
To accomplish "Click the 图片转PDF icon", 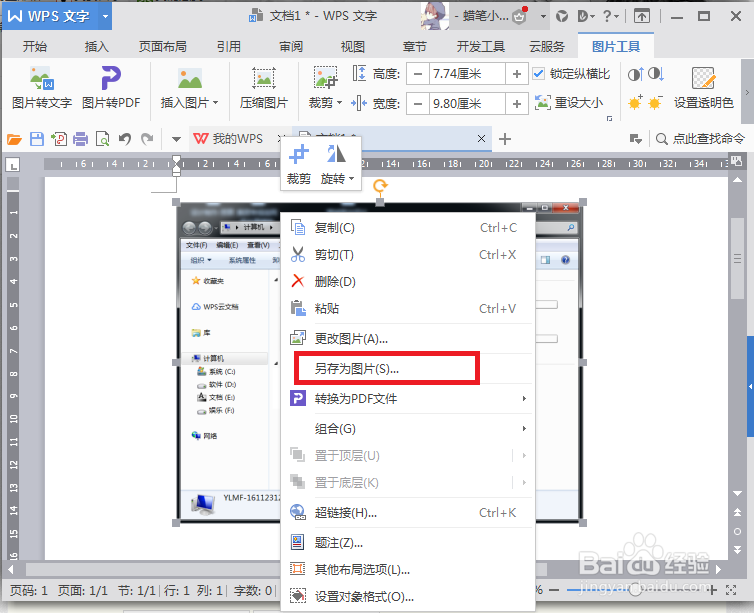I will 111,78.
